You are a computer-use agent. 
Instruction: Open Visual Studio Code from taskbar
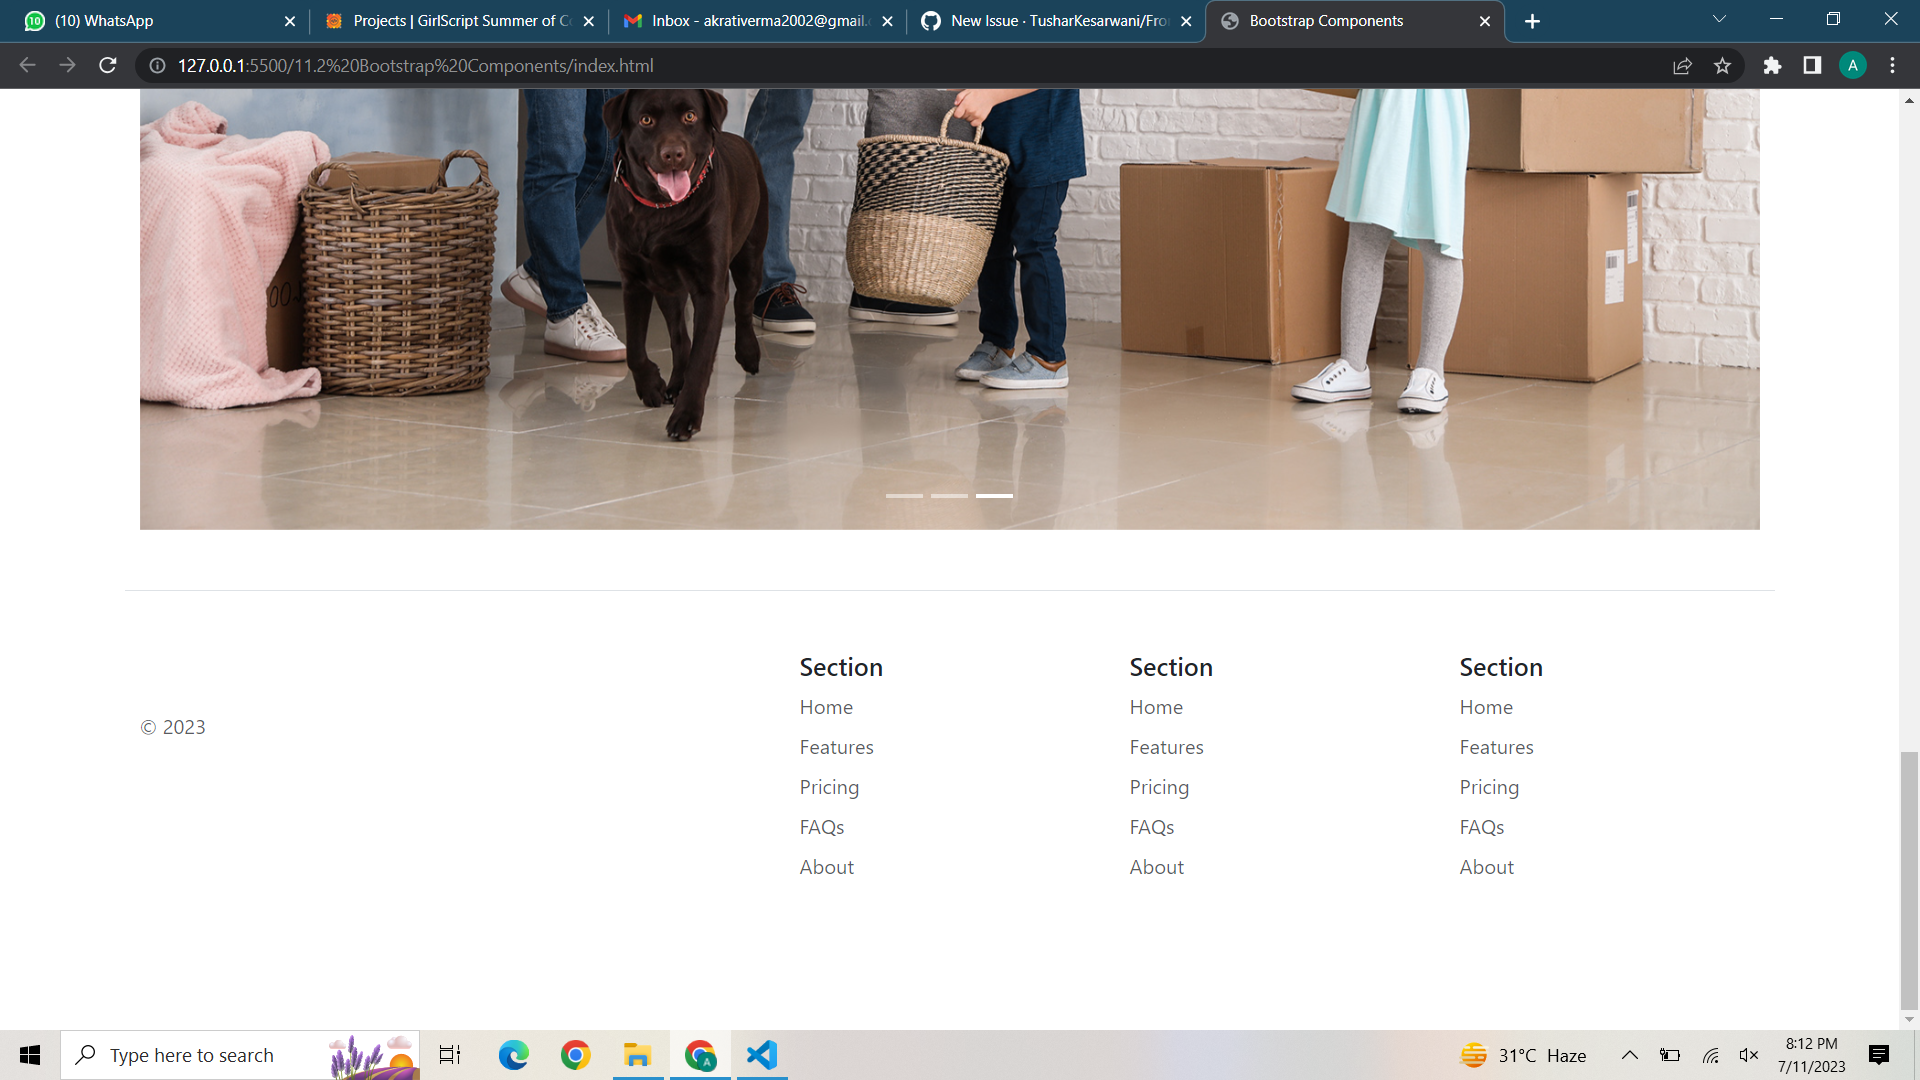762,1055
